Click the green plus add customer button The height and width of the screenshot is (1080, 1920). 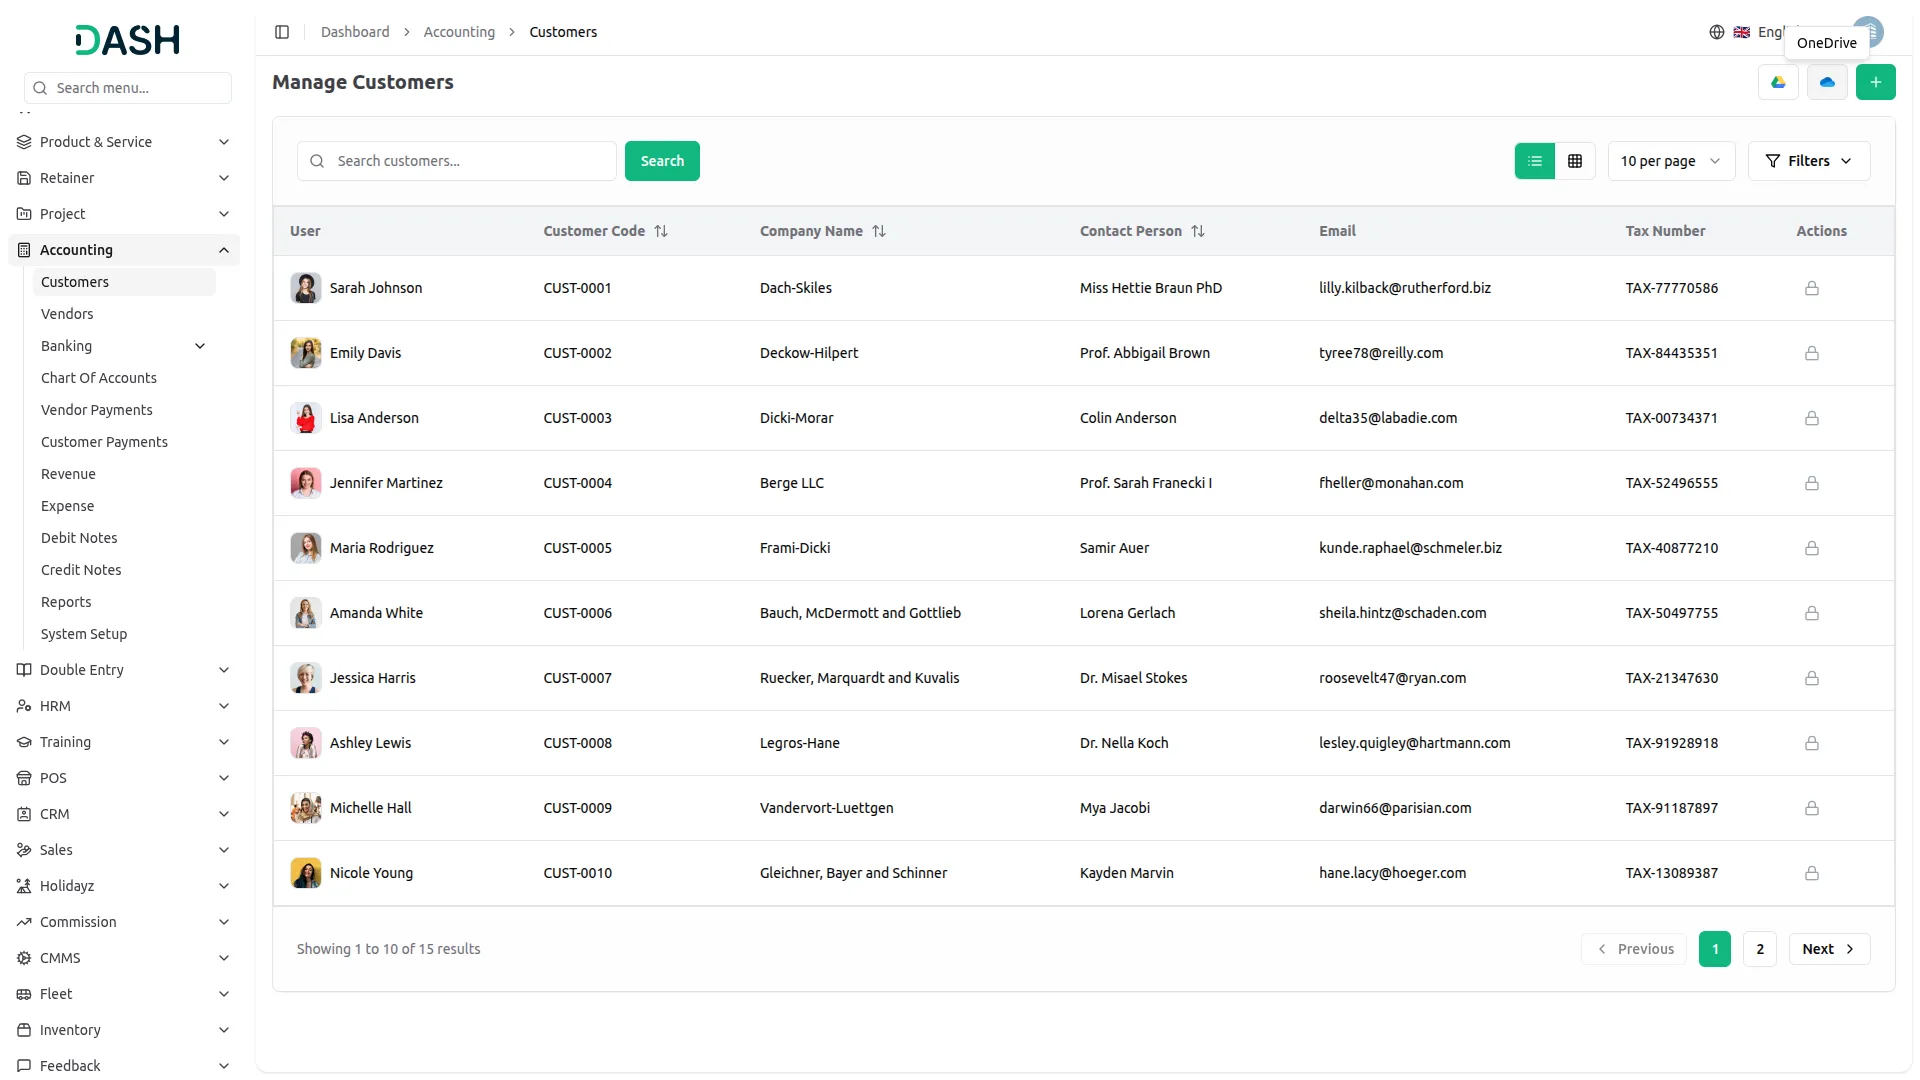click(x=1875, y=82)
